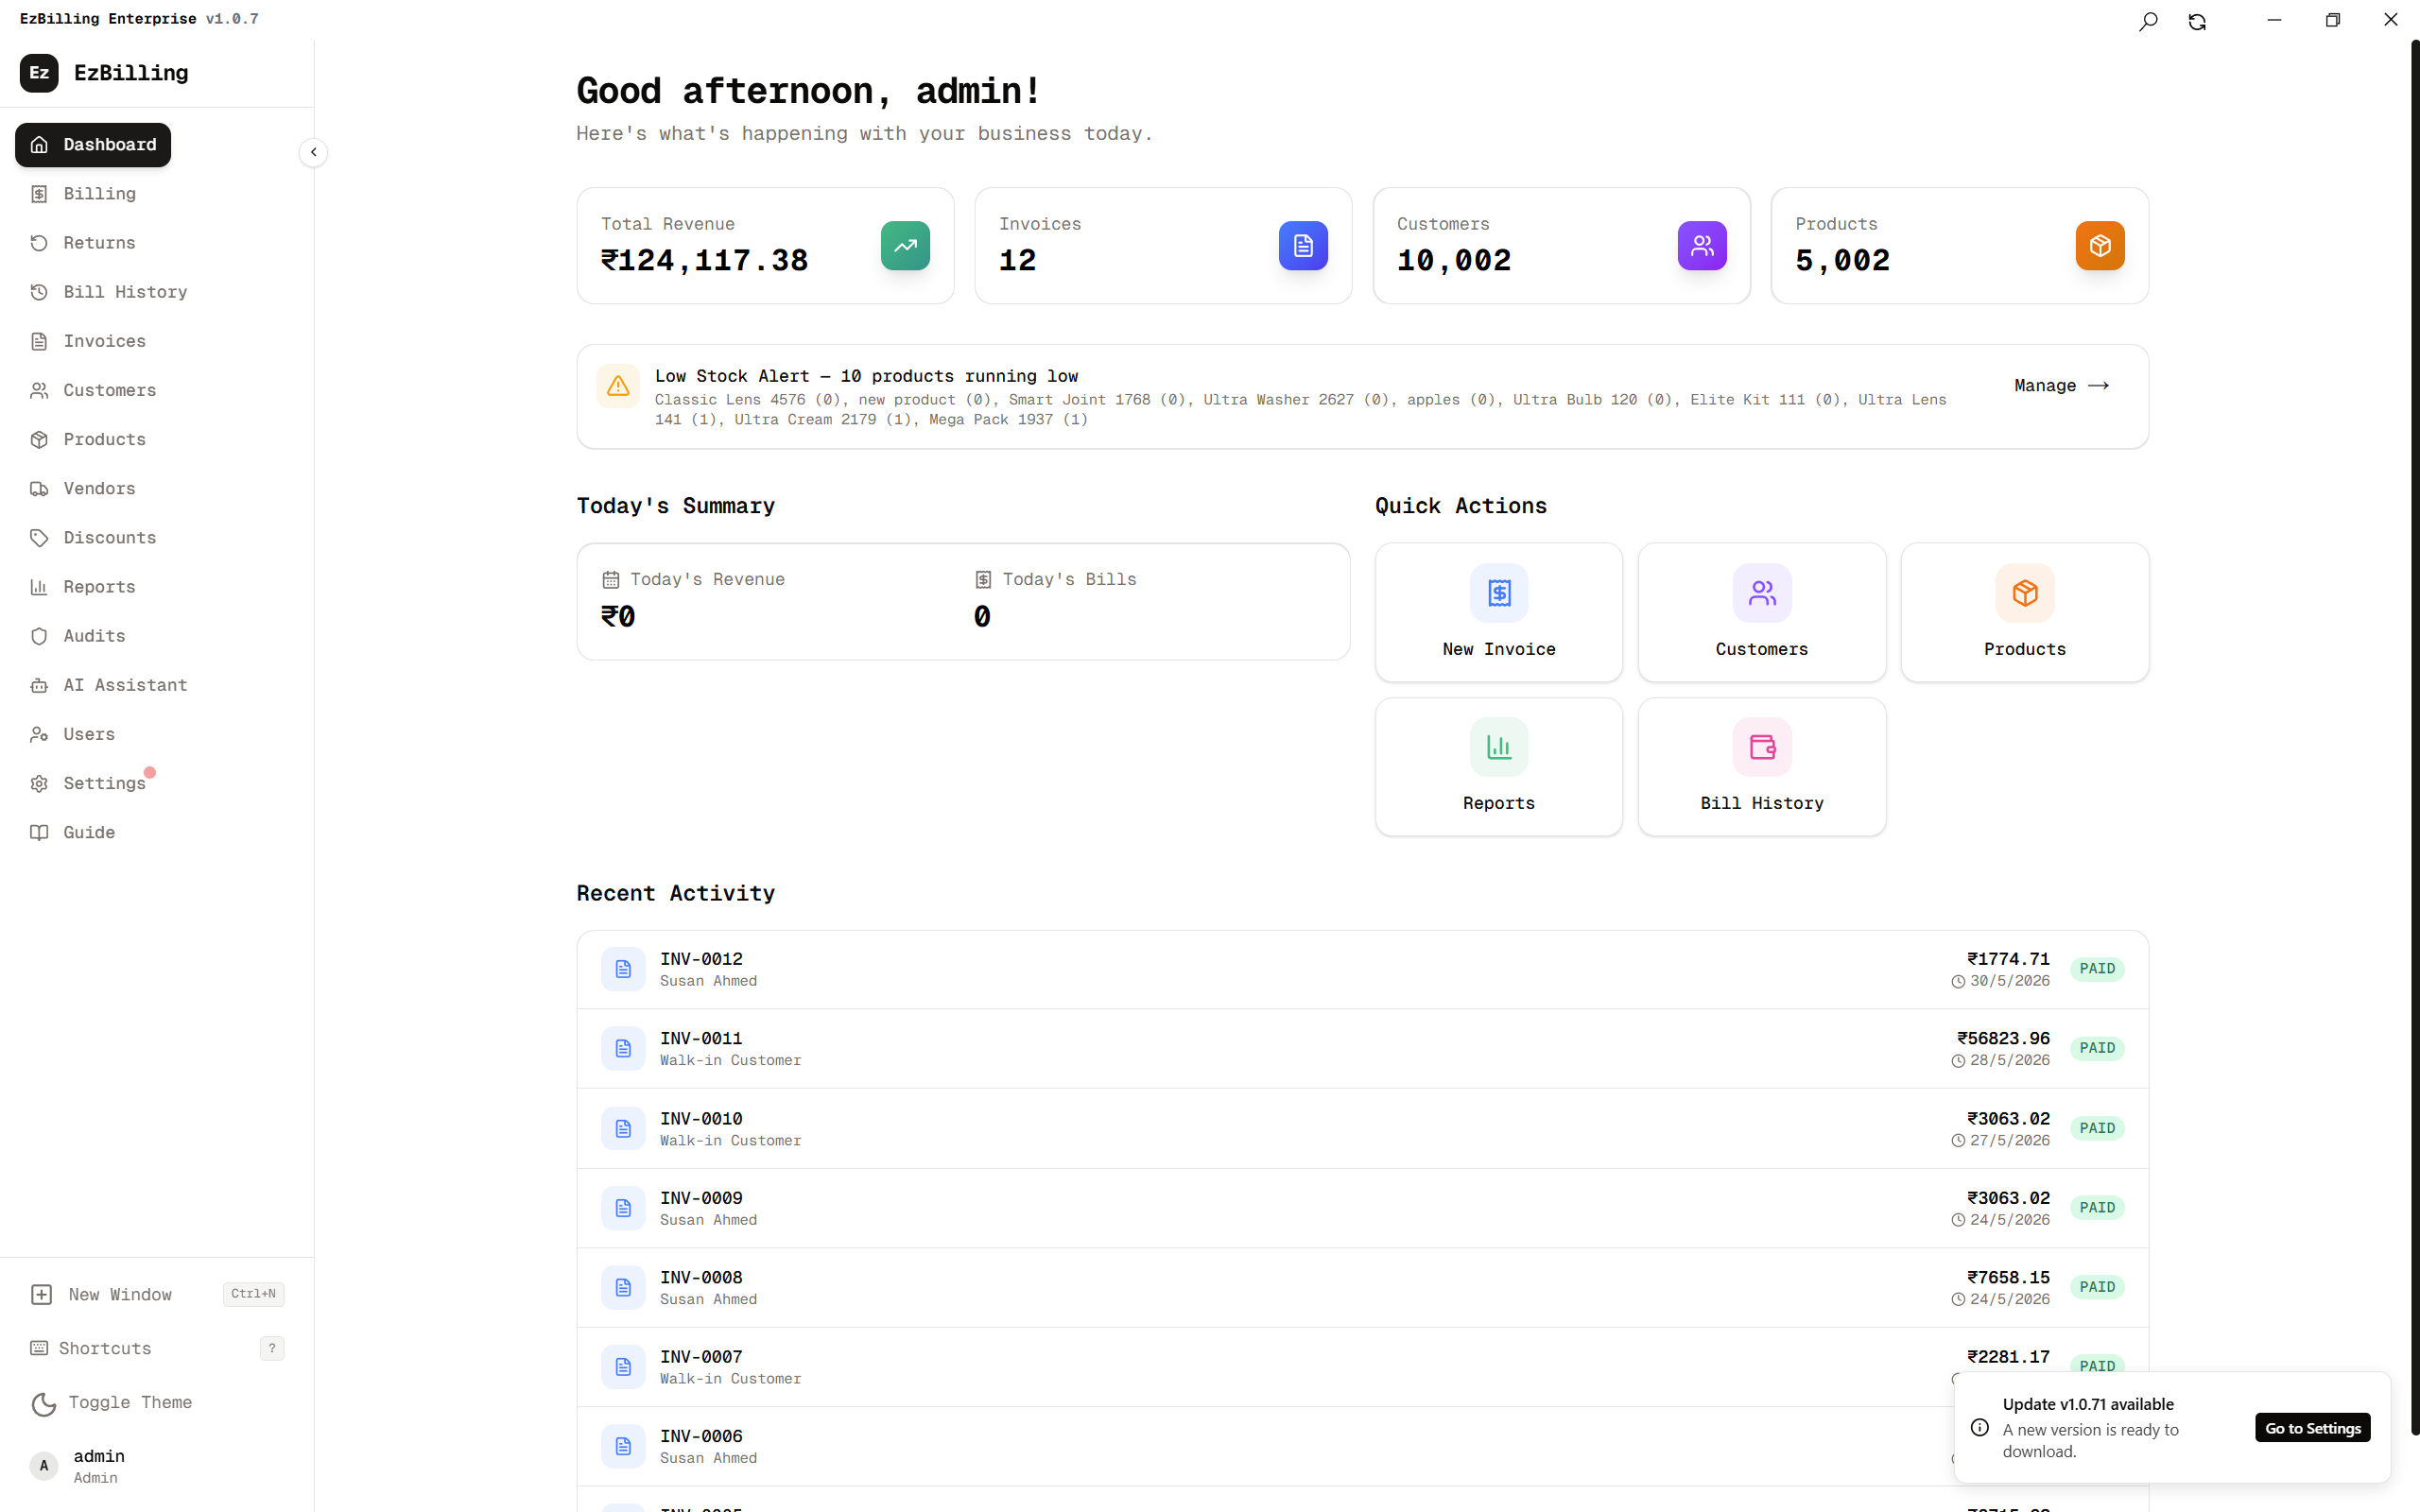Open the search icon in title bar
The height and width of the screenshot is (1512, 2420).
pos(2148,21)
